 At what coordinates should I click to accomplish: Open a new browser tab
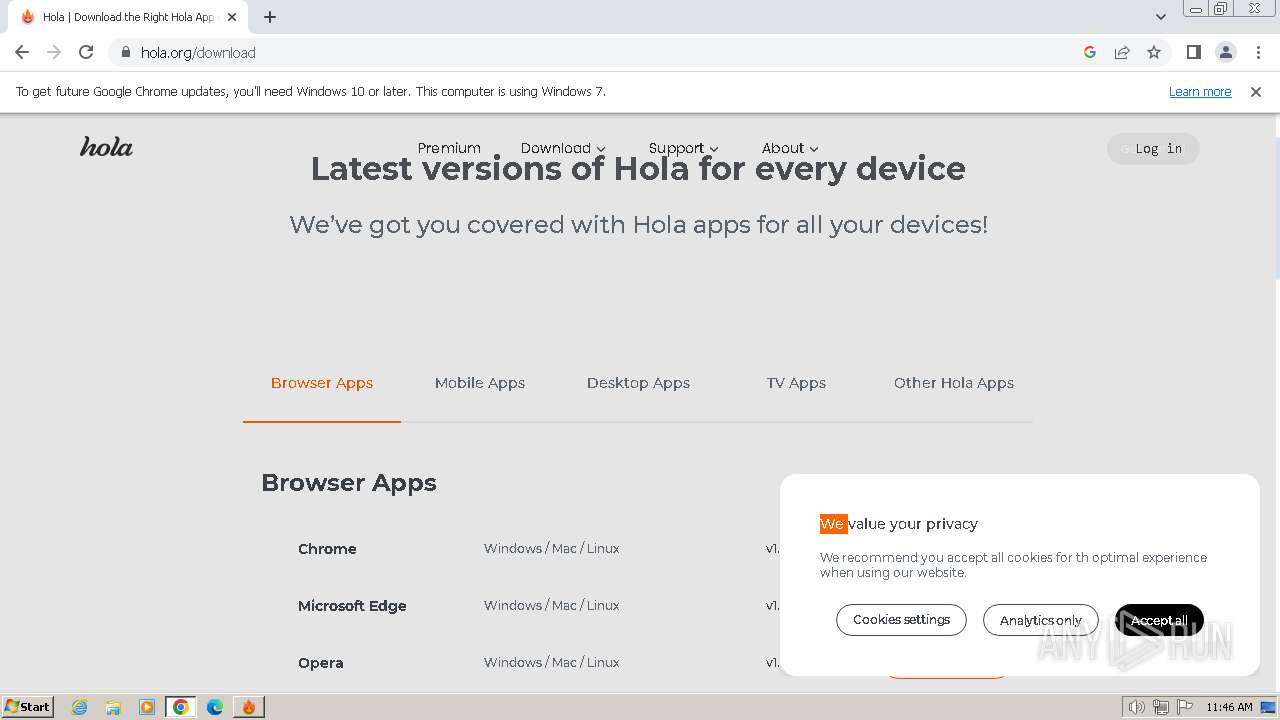click(270, 17)
